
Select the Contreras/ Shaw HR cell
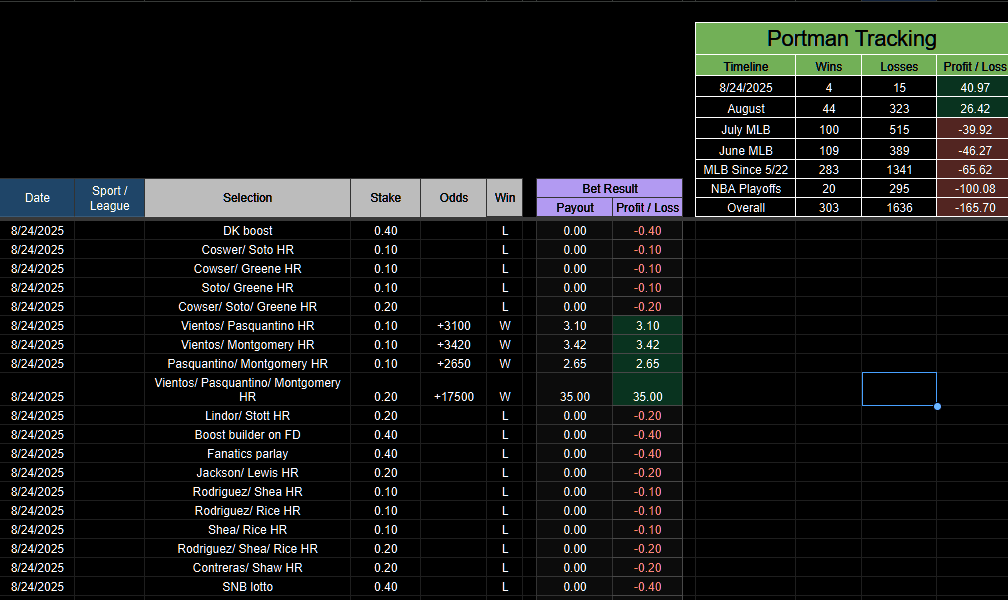(248, 568)
